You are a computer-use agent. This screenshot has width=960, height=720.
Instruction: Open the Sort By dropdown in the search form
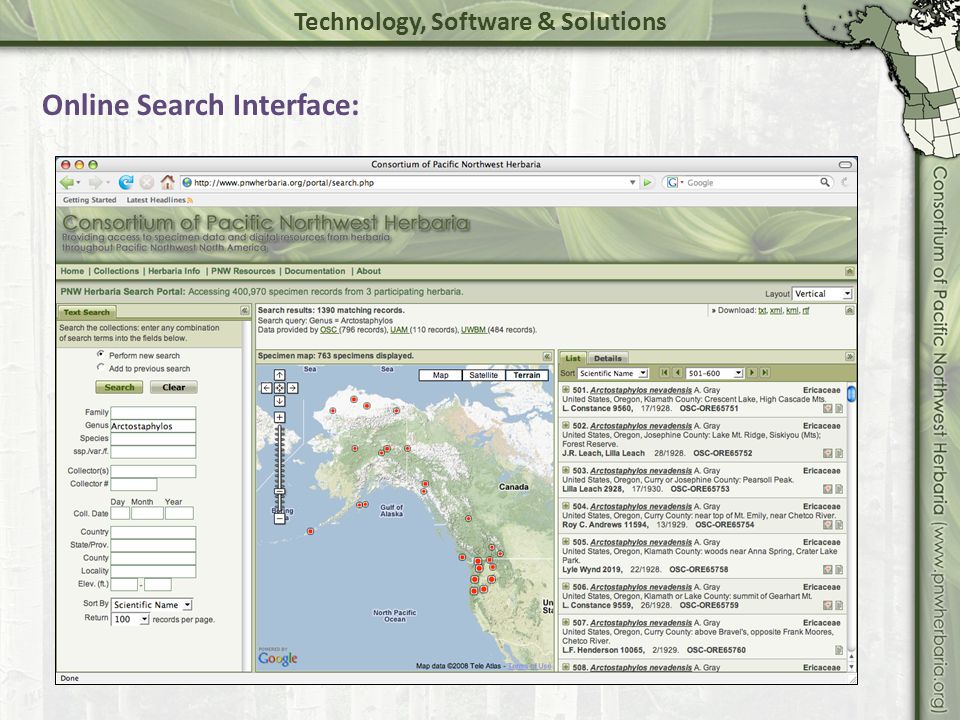click(152, 605)
